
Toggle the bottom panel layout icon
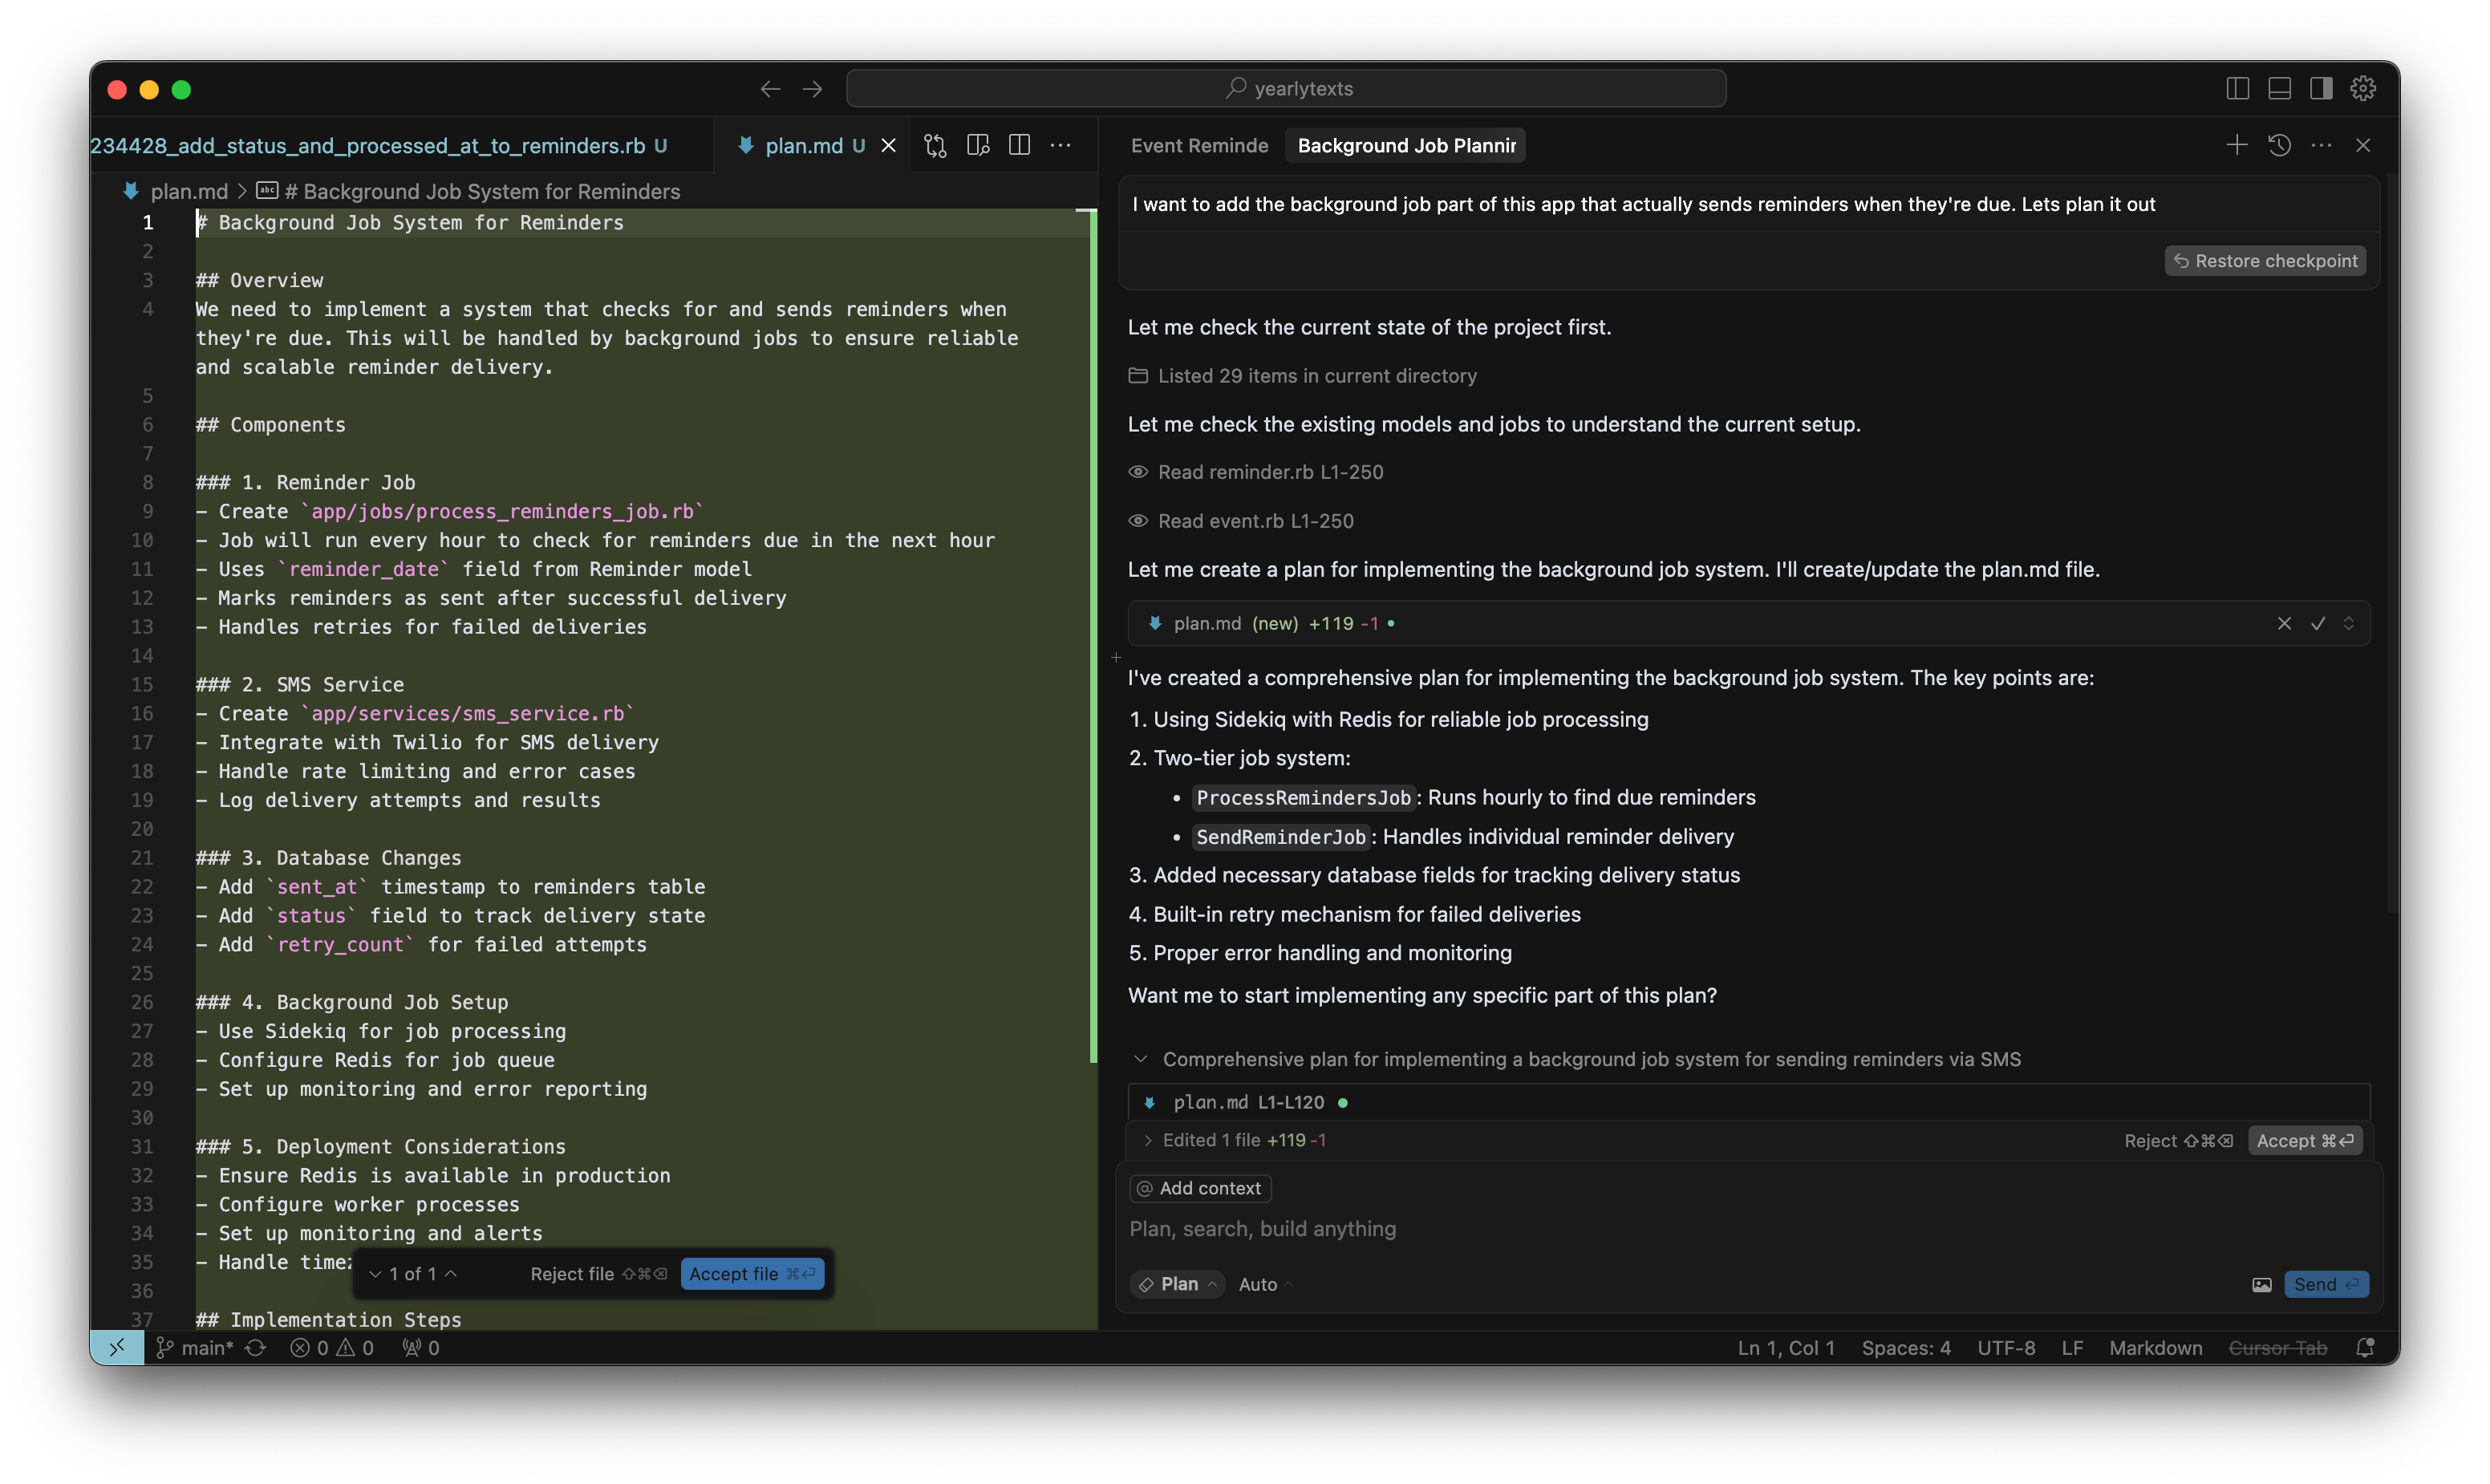point(2279,89)
